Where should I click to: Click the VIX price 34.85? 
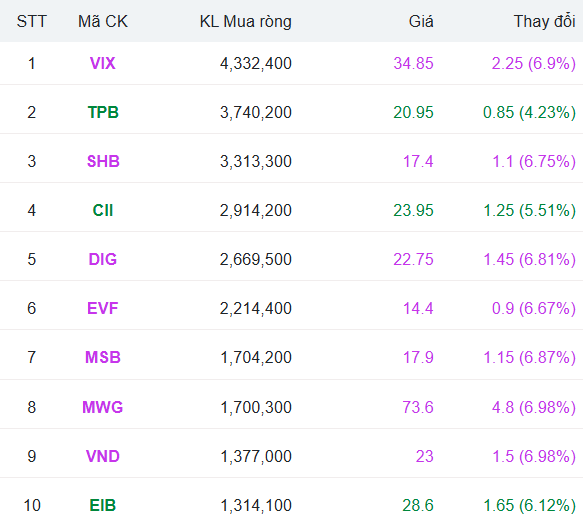[x=413, y=63]
